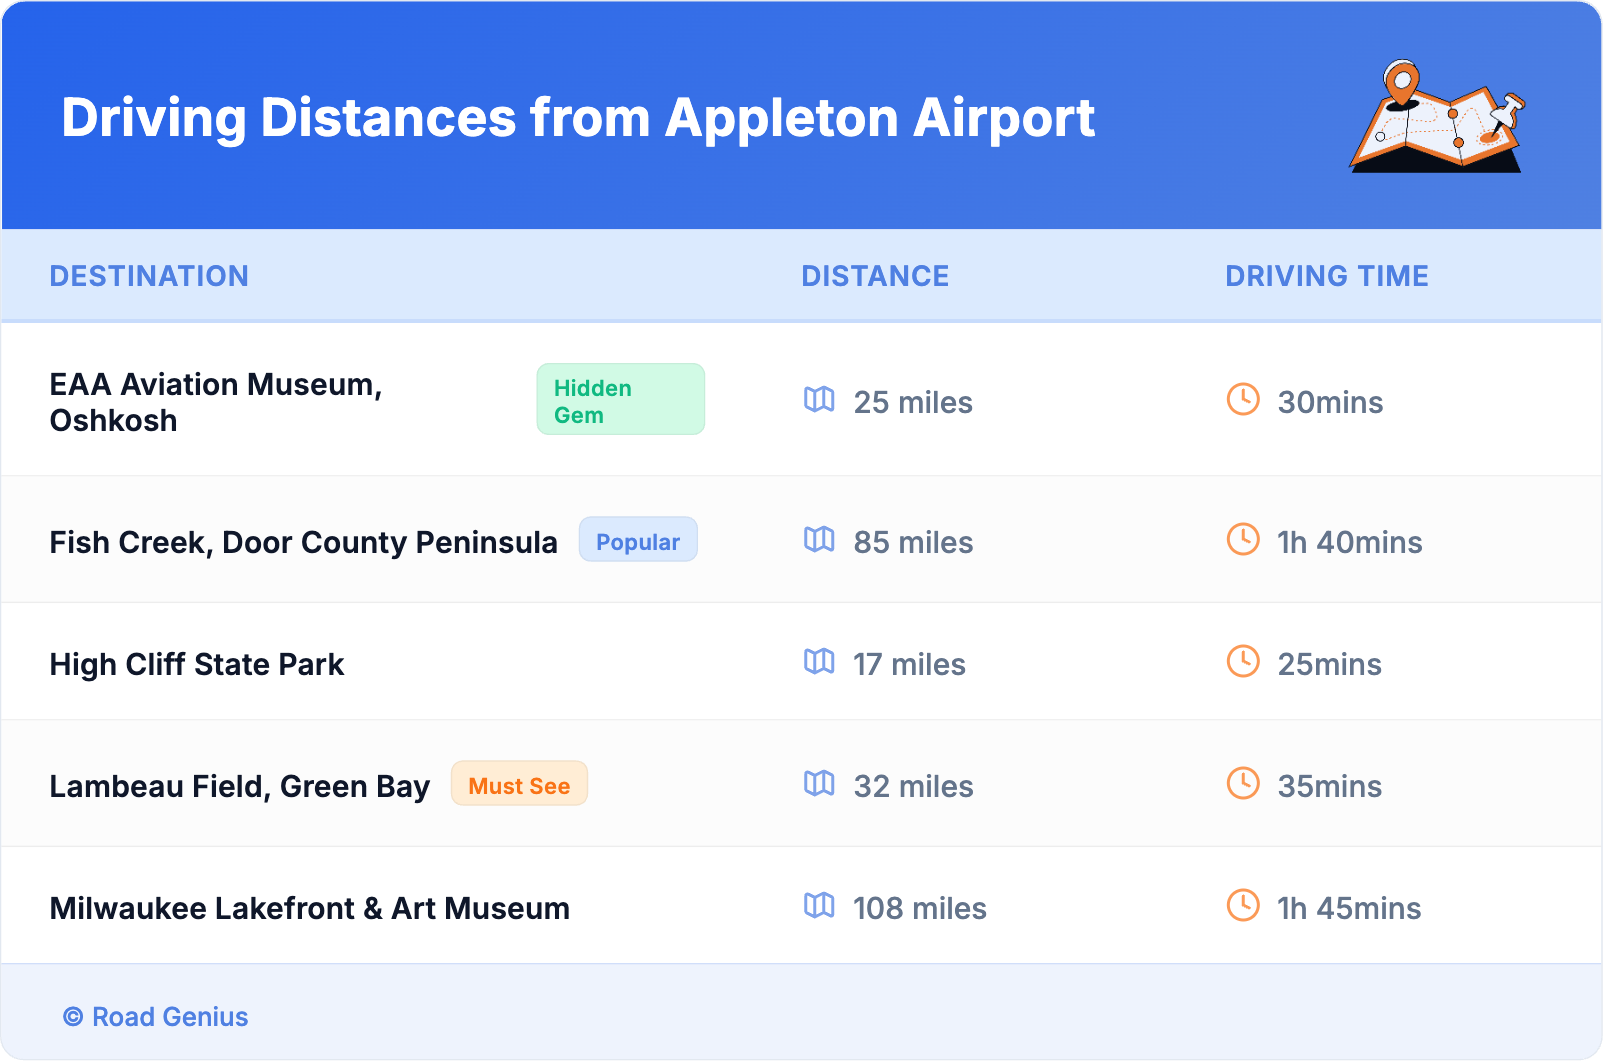Click the map illustration in the header
This screenshot has width=1604, height=1062.
click(x=1437, y=117)
